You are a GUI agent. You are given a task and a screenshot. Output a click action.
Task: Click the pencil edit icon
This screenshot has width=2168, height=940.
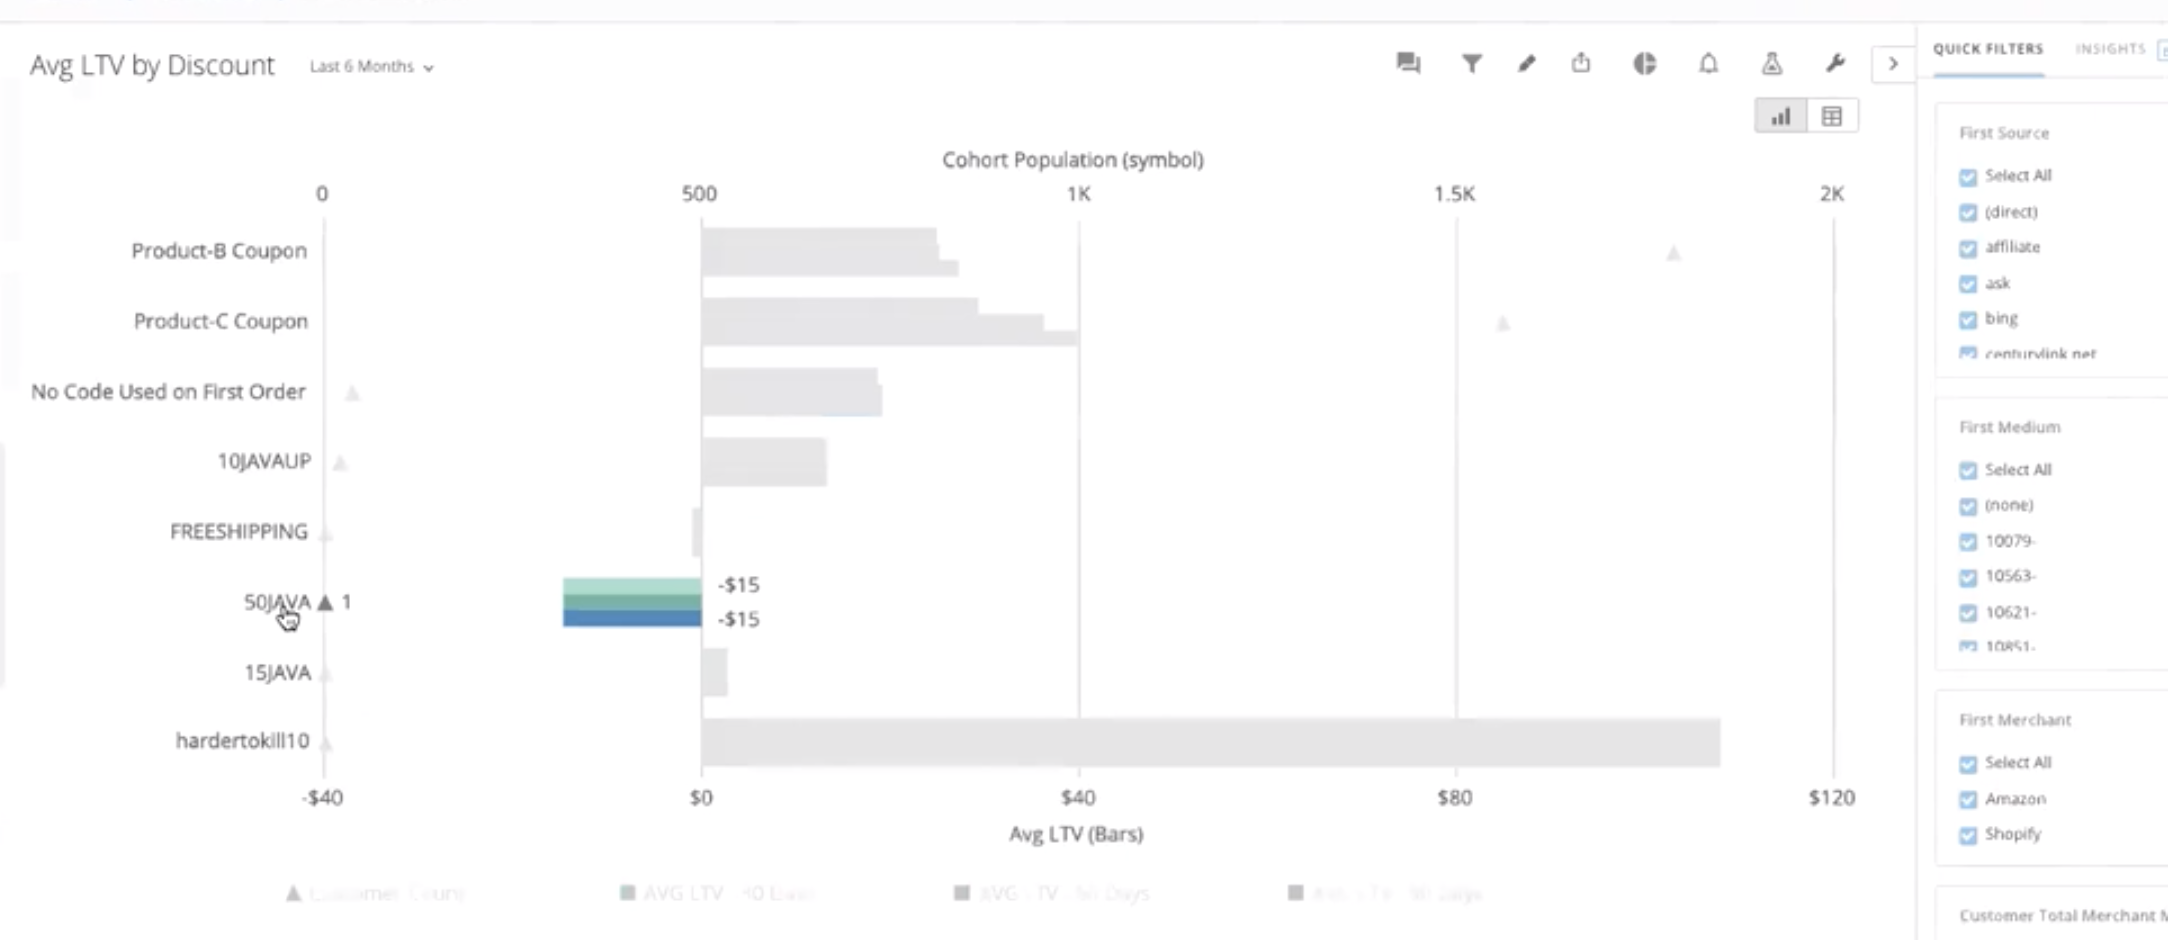tap(1526, 64)
